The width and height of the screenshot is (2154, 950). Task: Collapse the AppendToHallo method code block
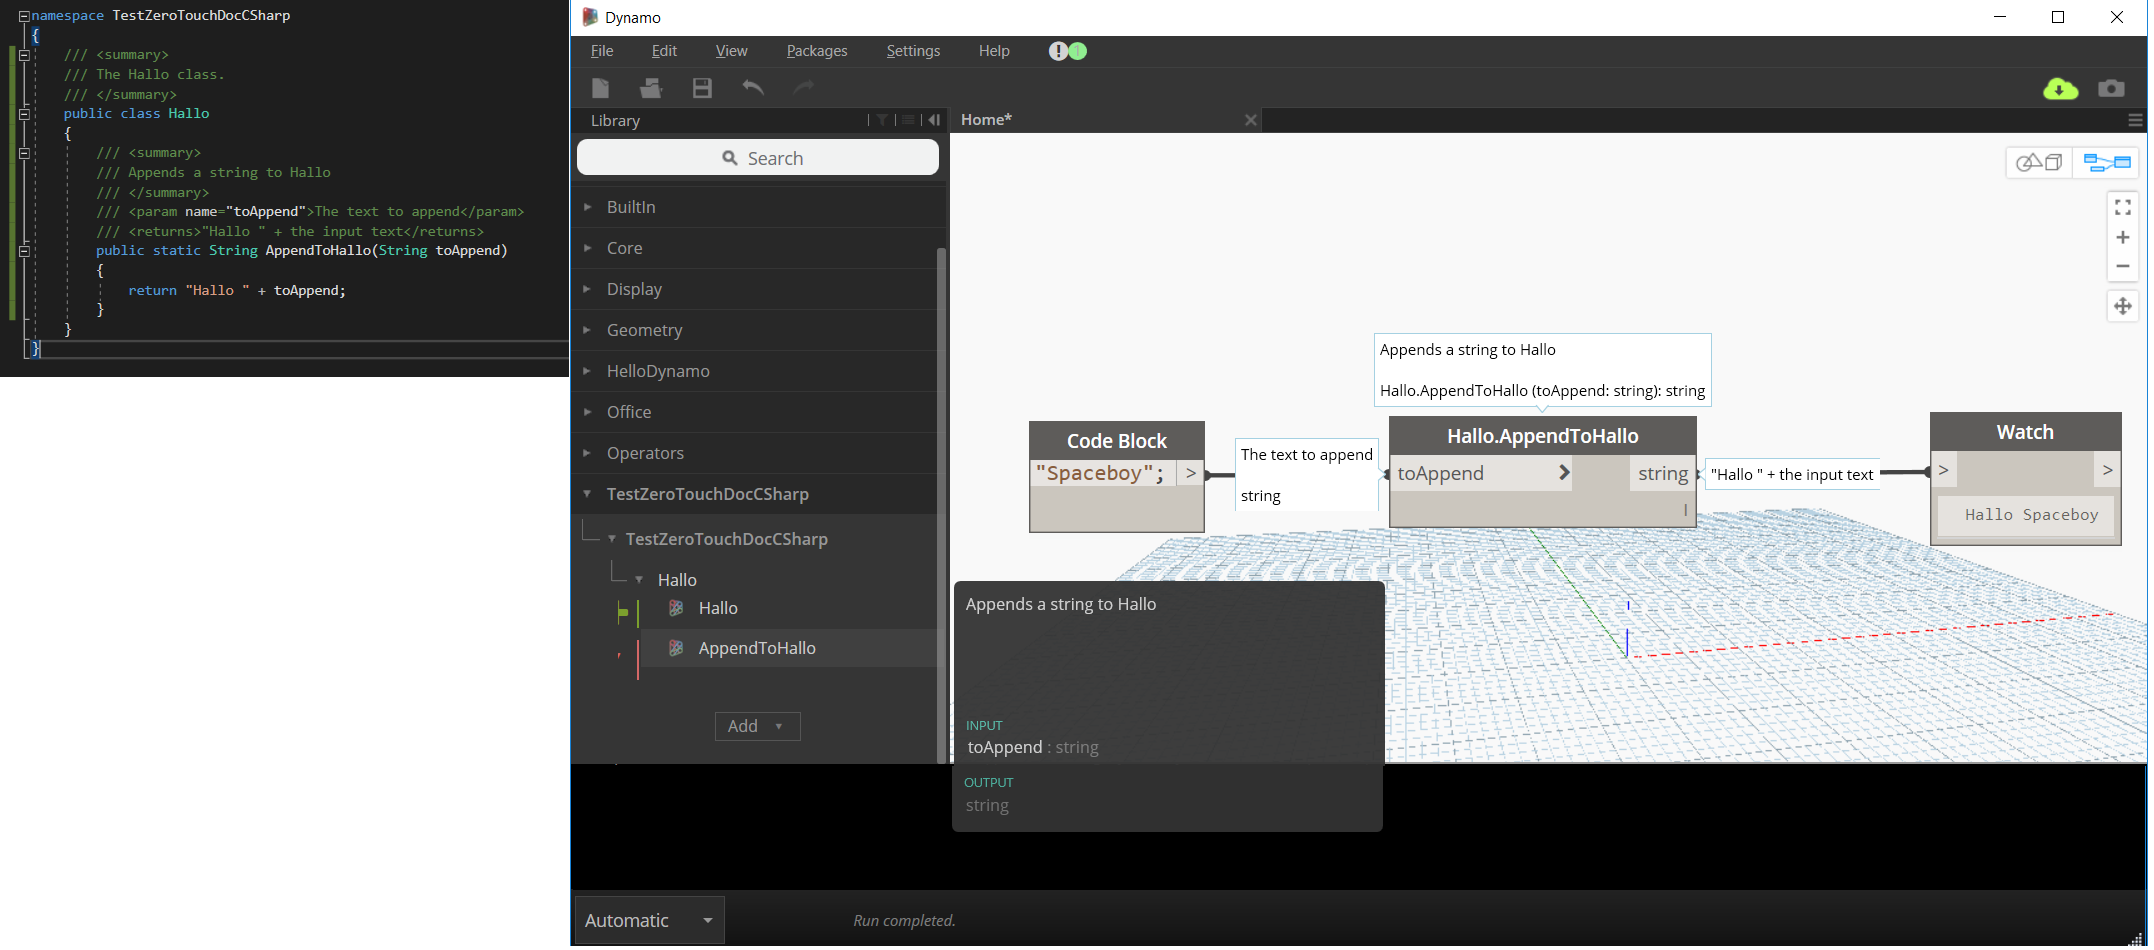click(x=24, y=251)
